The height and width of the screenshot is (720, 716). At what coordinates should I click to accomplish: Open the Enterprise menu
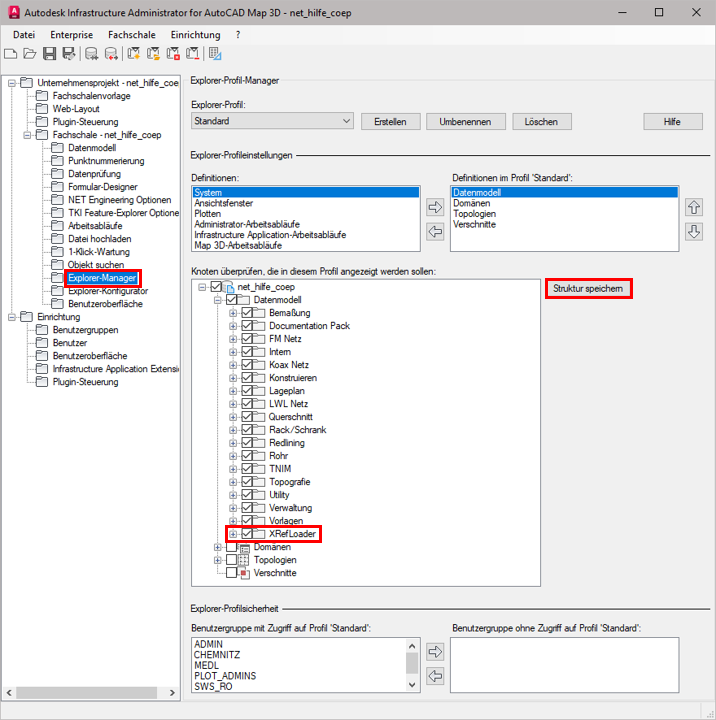72,35
